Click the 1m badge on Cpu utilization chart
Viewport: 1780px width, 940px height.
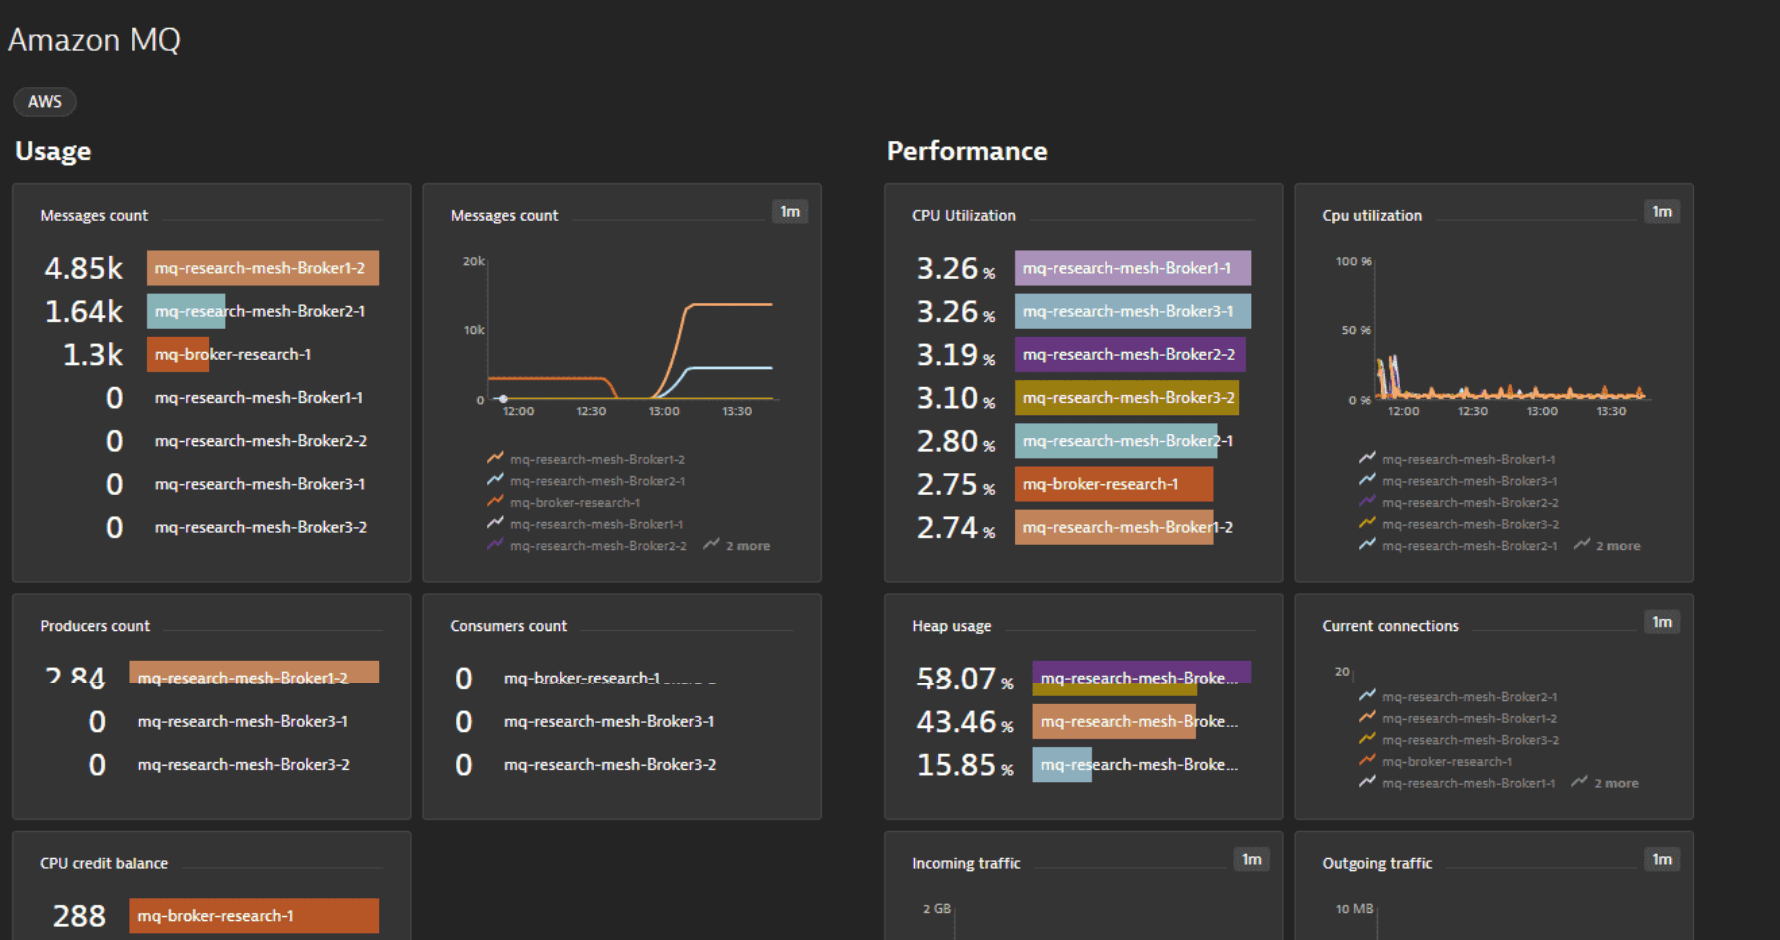1662,212
